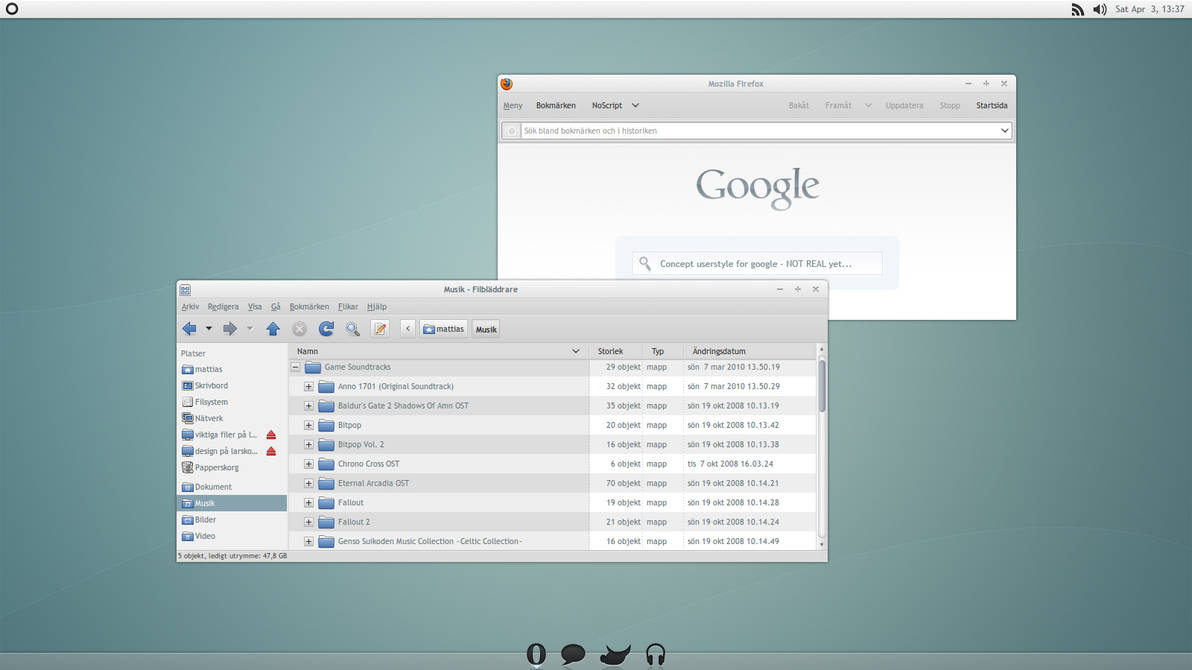This screenshot has height=670, width=1192.
Task: Open the Nätverk location in the sidebar
Action: pos(203,418)
